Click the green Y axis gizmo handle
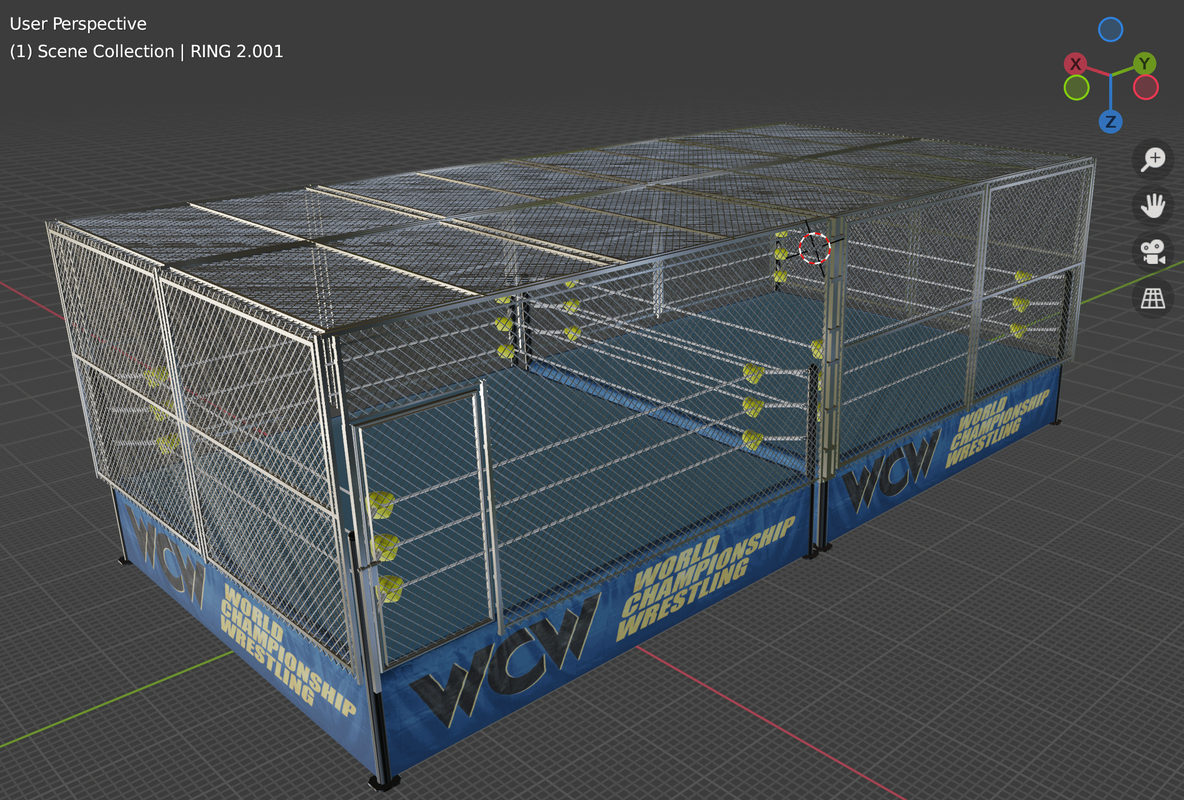This screenshot has width=1184, height=800. (1145, 63)
